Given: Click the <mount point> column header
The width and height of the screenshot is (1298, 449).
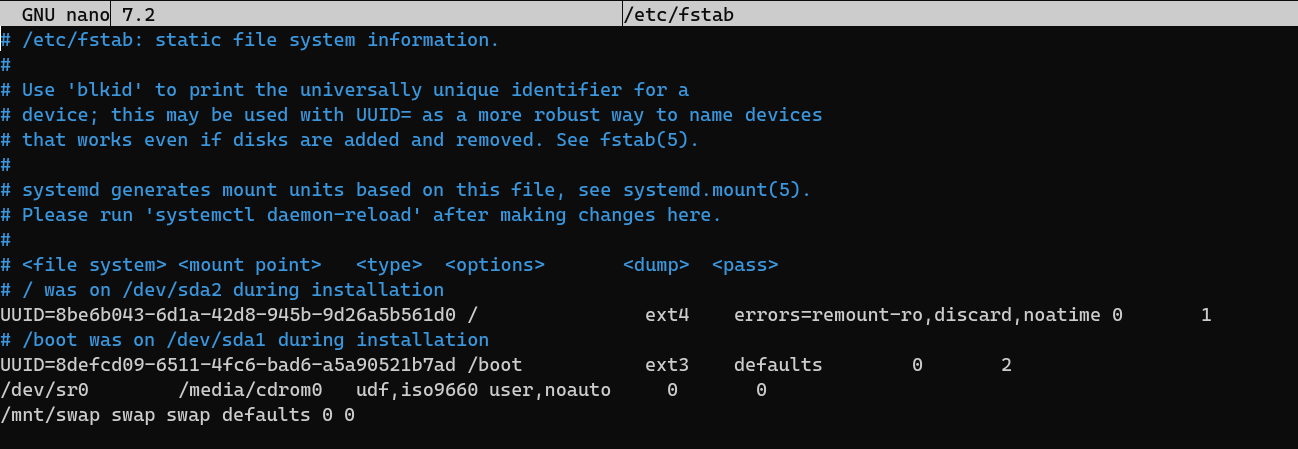Looking at the screenshot, I should (x=250, y=265).
